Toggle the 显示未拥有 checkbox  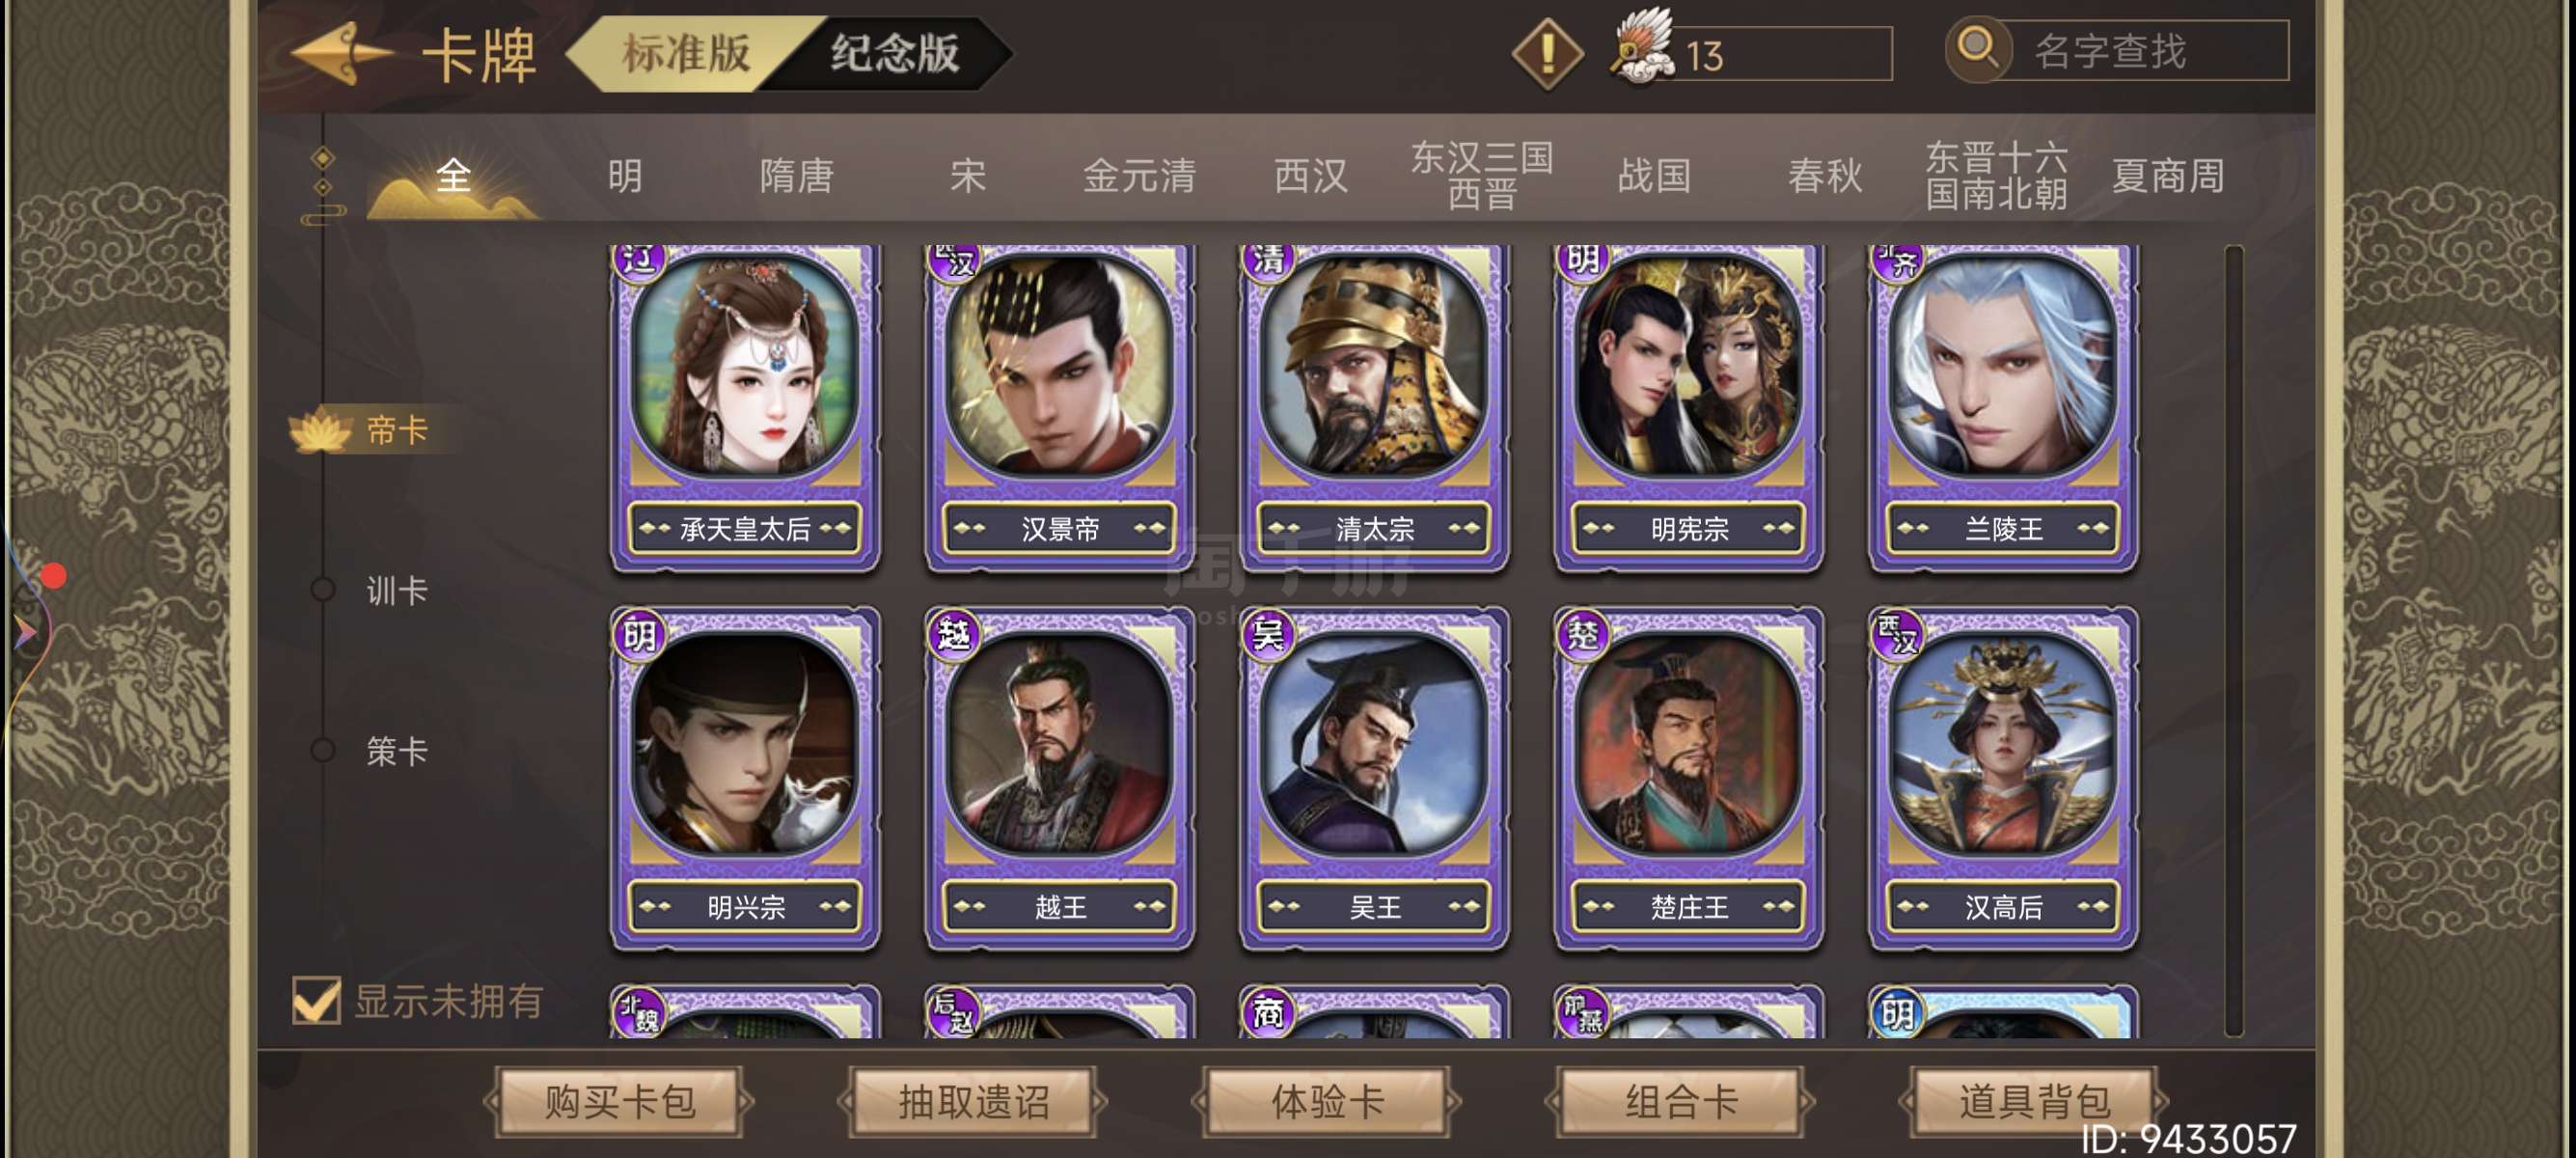coord(317,1000)
